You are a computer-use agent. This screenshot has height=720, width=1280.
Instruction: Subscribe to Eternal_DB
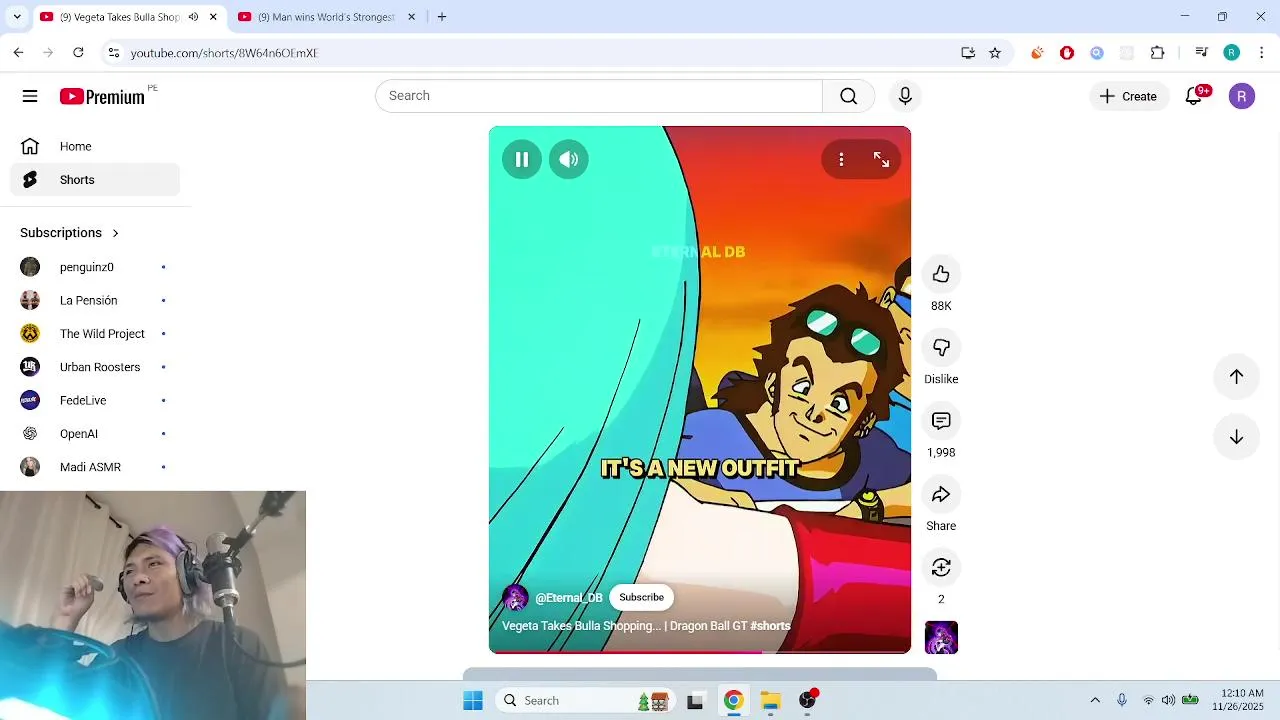click(x=641, y=597)
